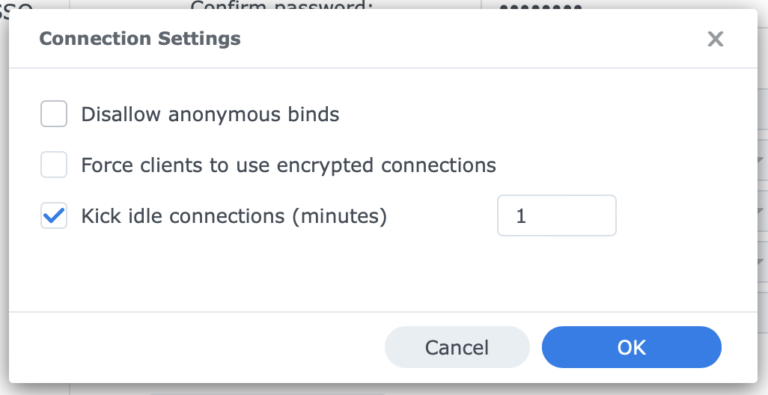Confirm settings with the OK button
Image resolution: width=768 pixels, height=395 pixels.
[x=631, y=347]
